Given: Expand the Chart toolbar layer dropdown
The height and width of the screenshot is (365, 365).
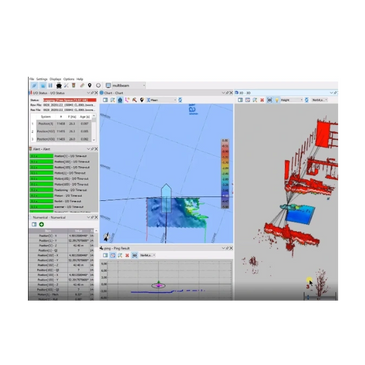Looking at the screenshot, I should coord(161,100).
